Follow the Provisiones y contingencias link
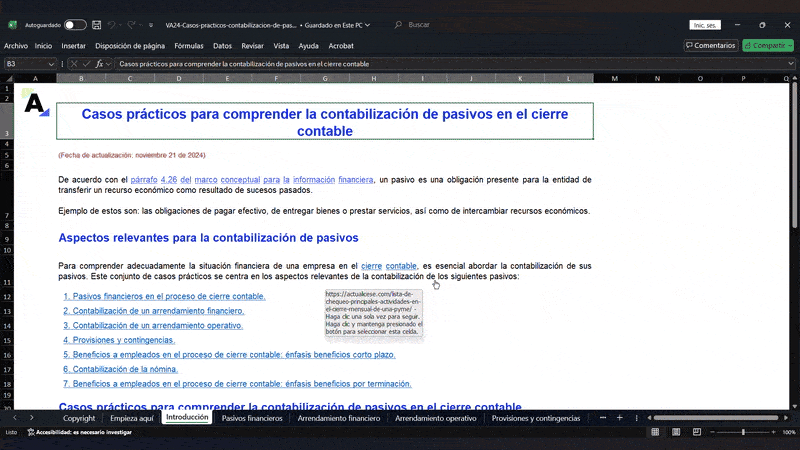This screenshot has width=800, height=450. [x=119, y=340]
